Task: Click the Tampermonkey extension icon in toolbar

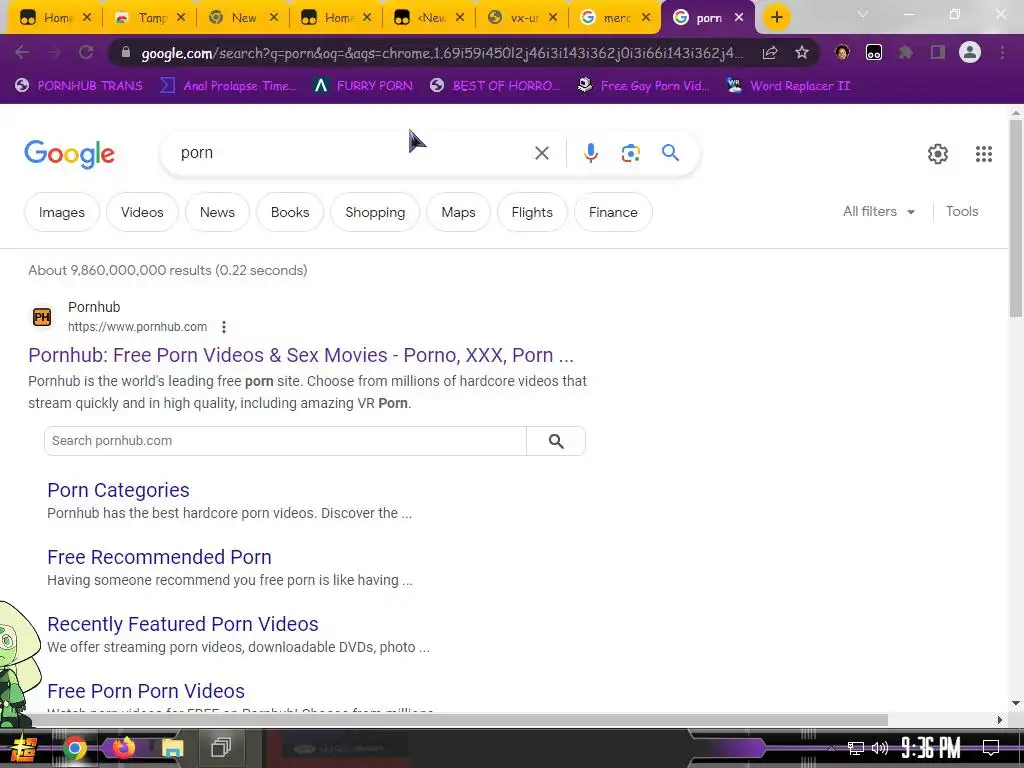Action: [874, 52]
